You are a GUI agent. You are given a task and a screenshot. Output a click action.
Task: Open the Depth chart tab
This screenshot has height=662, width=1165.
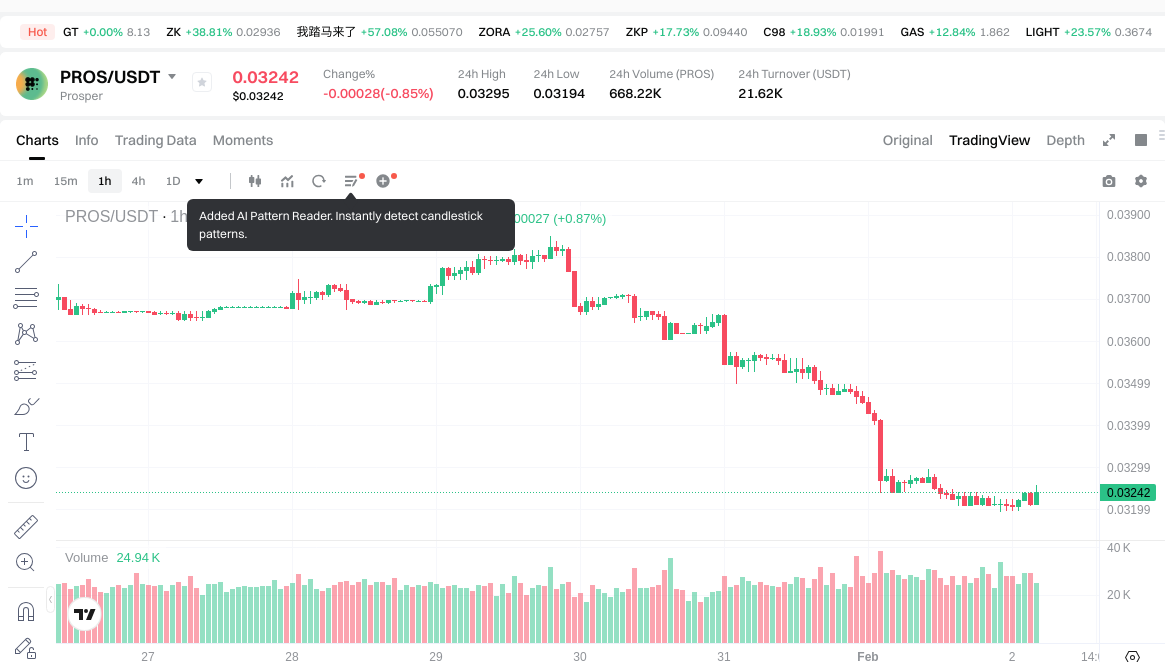tap(1065, 140)
